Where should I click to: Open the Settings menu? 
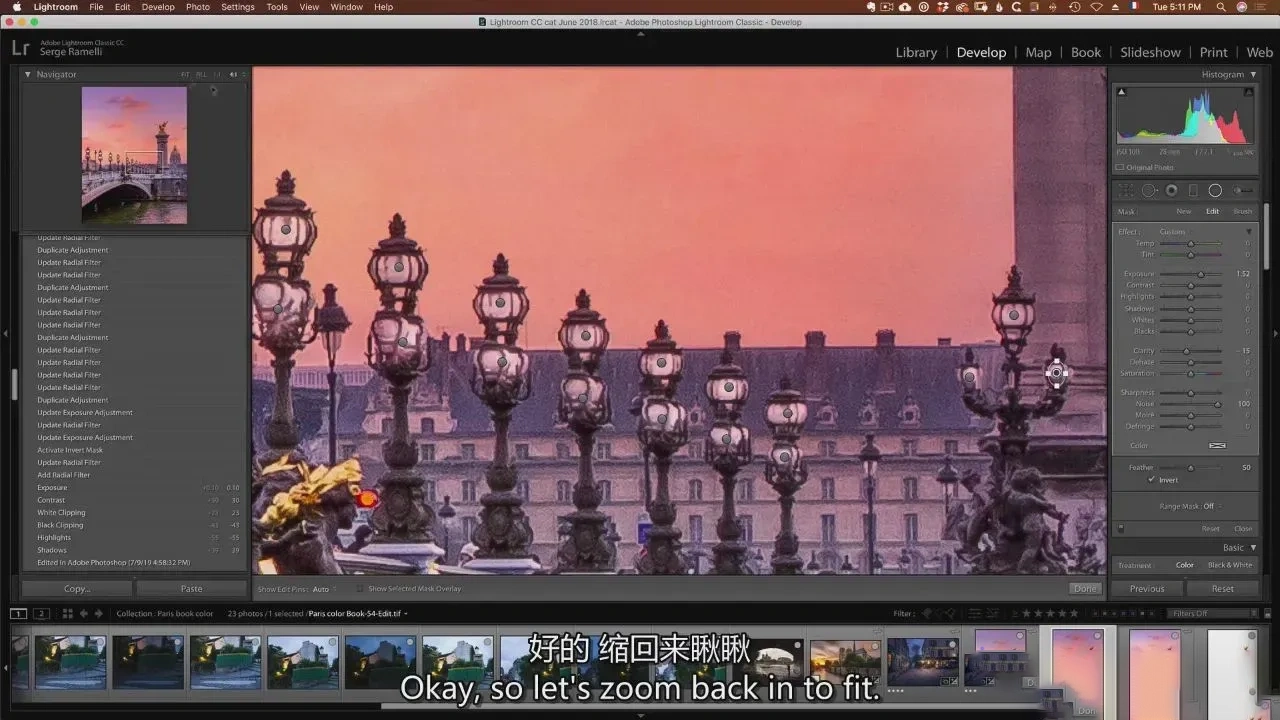point(238,7)
